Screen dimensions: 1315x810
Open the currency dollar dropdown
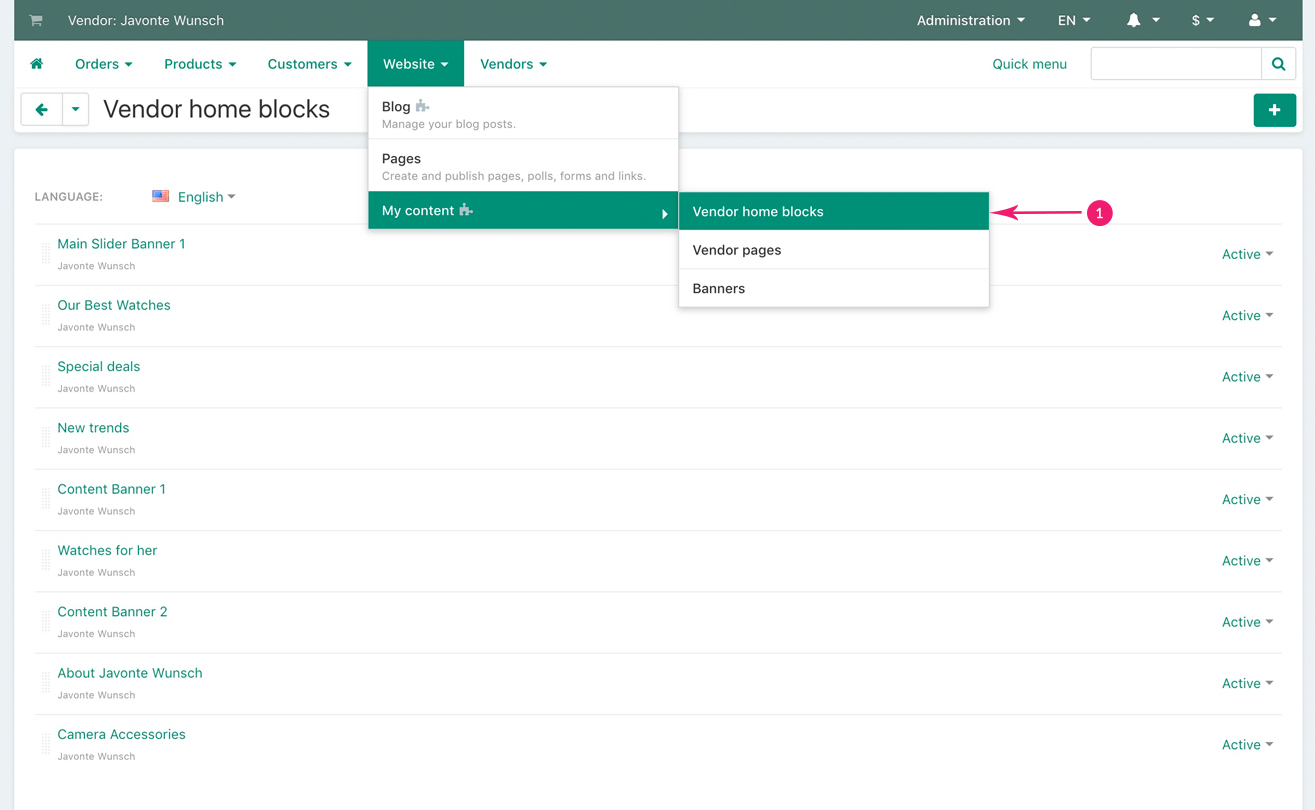click(x=1202, y=20)
